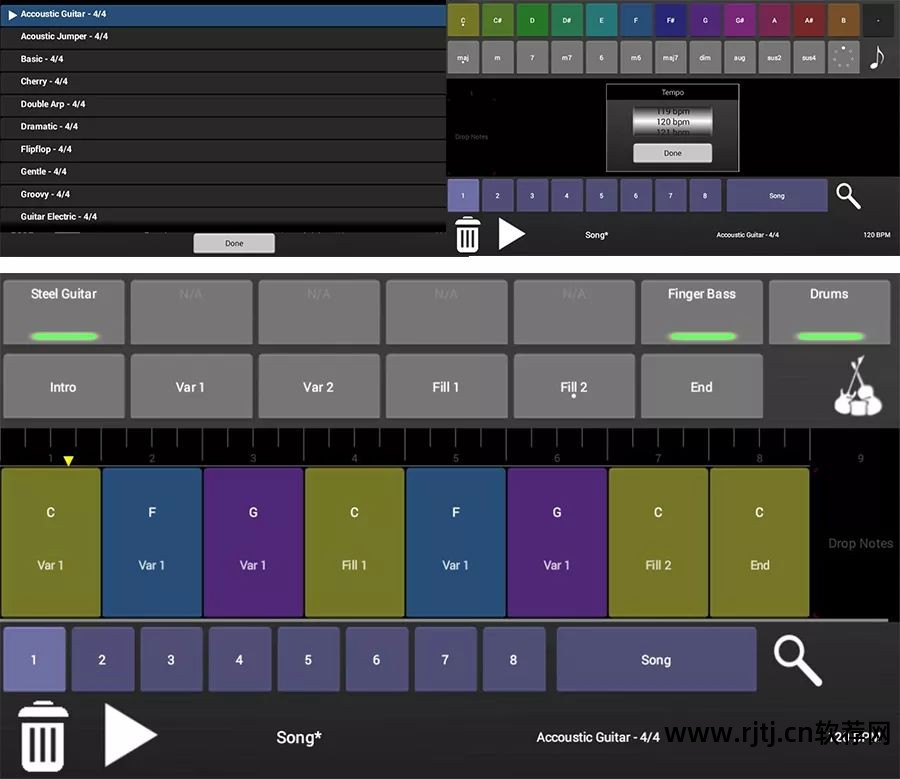
Task: Click the Var 2 pattern button
Action: (319, 386)
